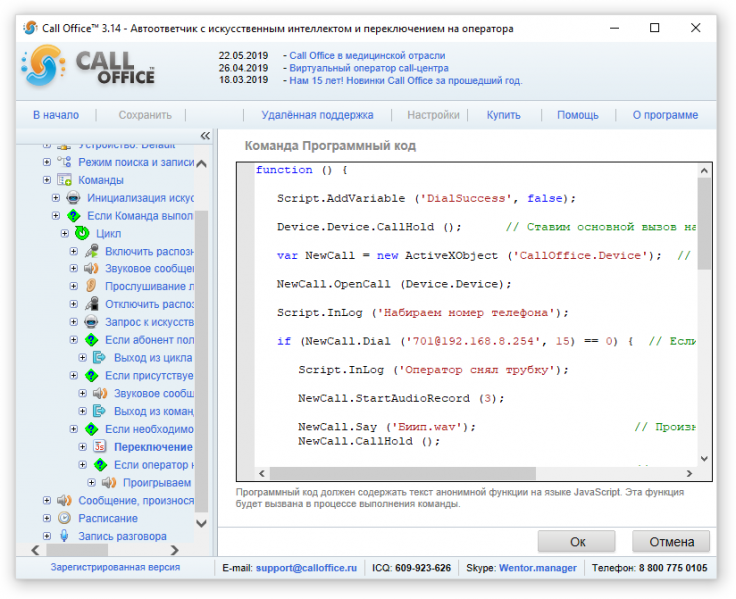Image resolution: width=736 pixels, height=599 pixels.
Task: Expand the Режим поиска и записи node
Action: [46, 162]
